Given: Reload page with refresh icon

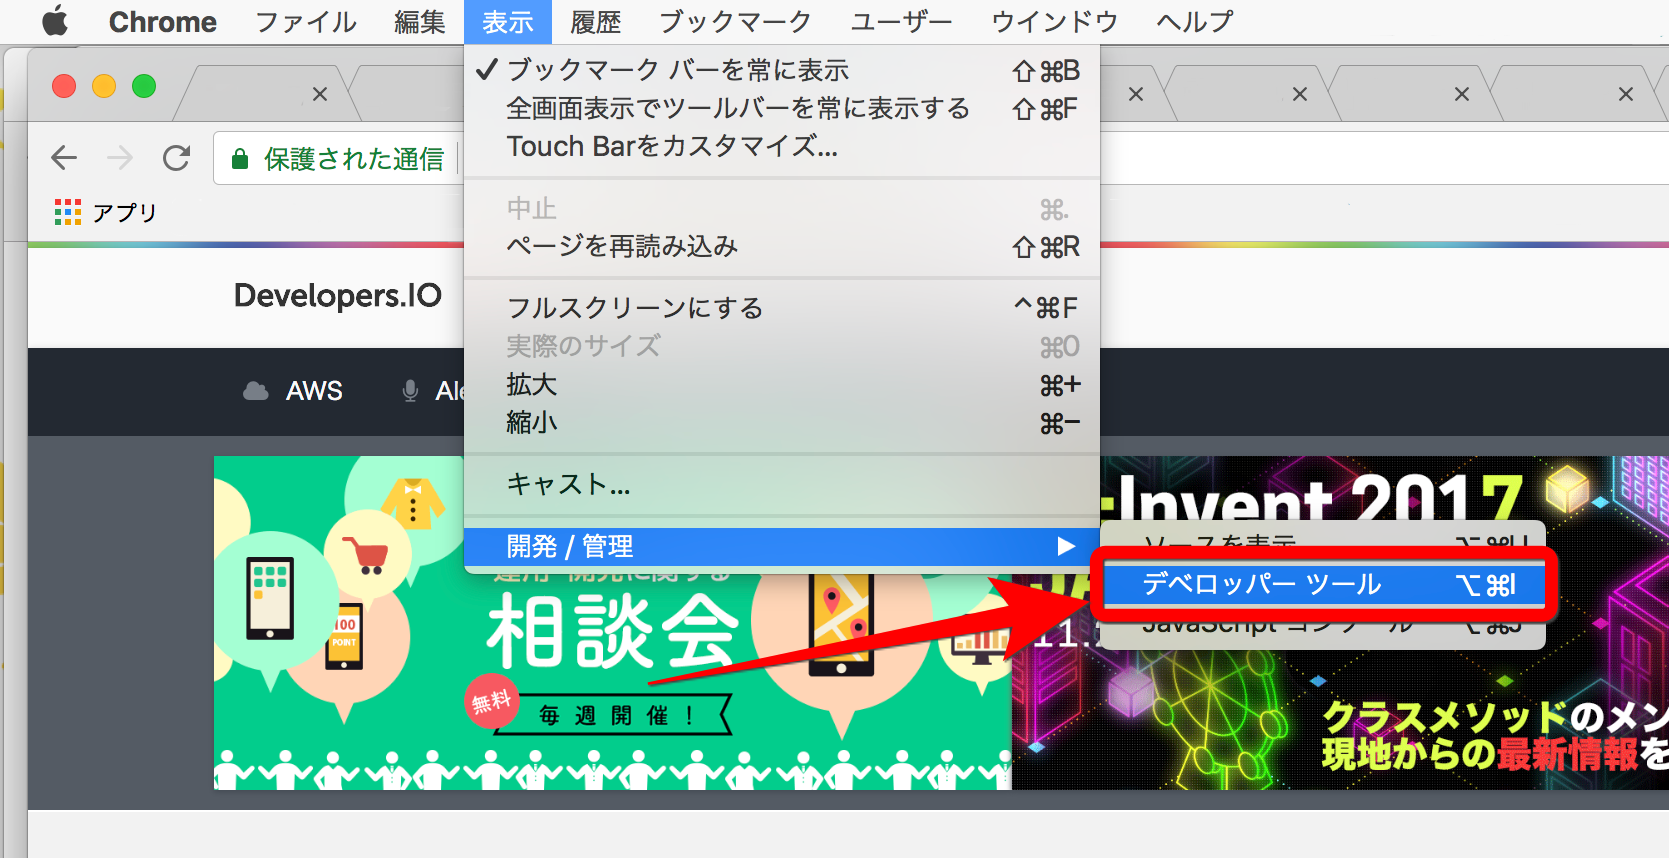Looking at the screenshot, I should point(177,158).
